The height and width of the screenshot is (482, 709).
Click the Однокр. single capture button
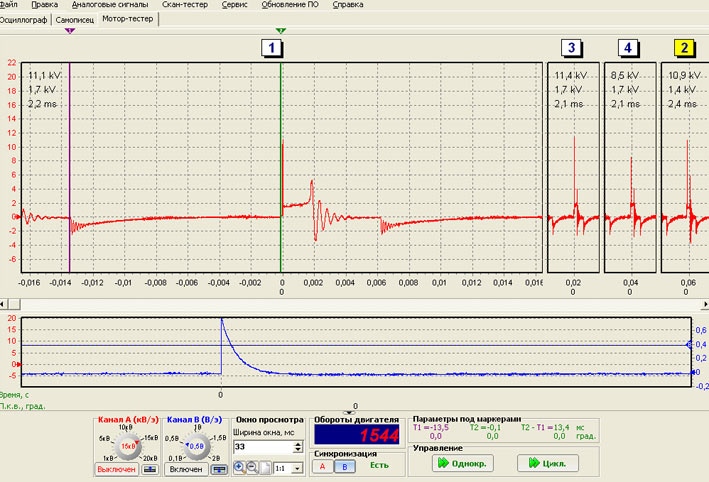click(x=463, y=463)
